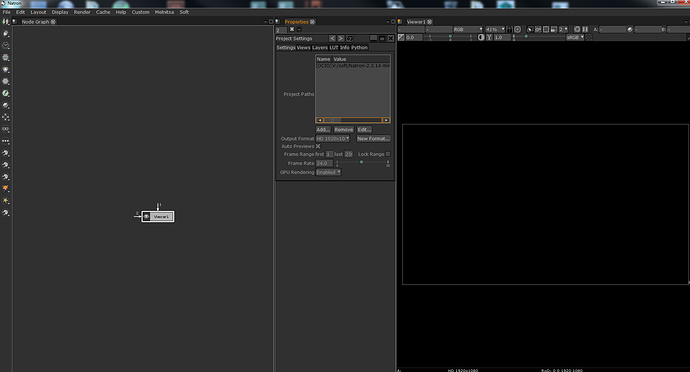Open the Render menu
690x372 pixels.
[82, 12]
